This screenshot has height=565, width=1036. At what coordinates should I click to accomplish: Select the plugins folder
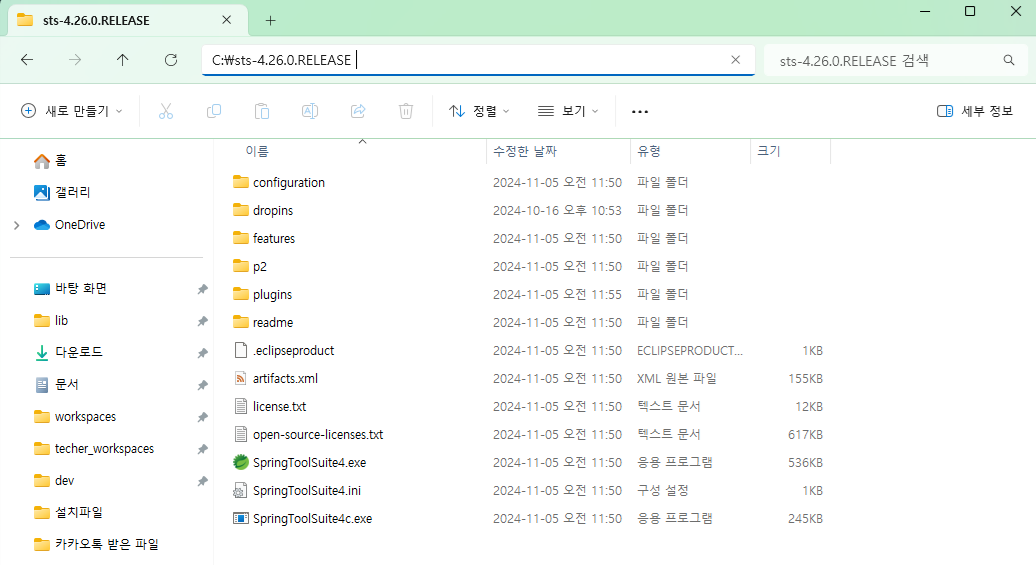[262, 294]
